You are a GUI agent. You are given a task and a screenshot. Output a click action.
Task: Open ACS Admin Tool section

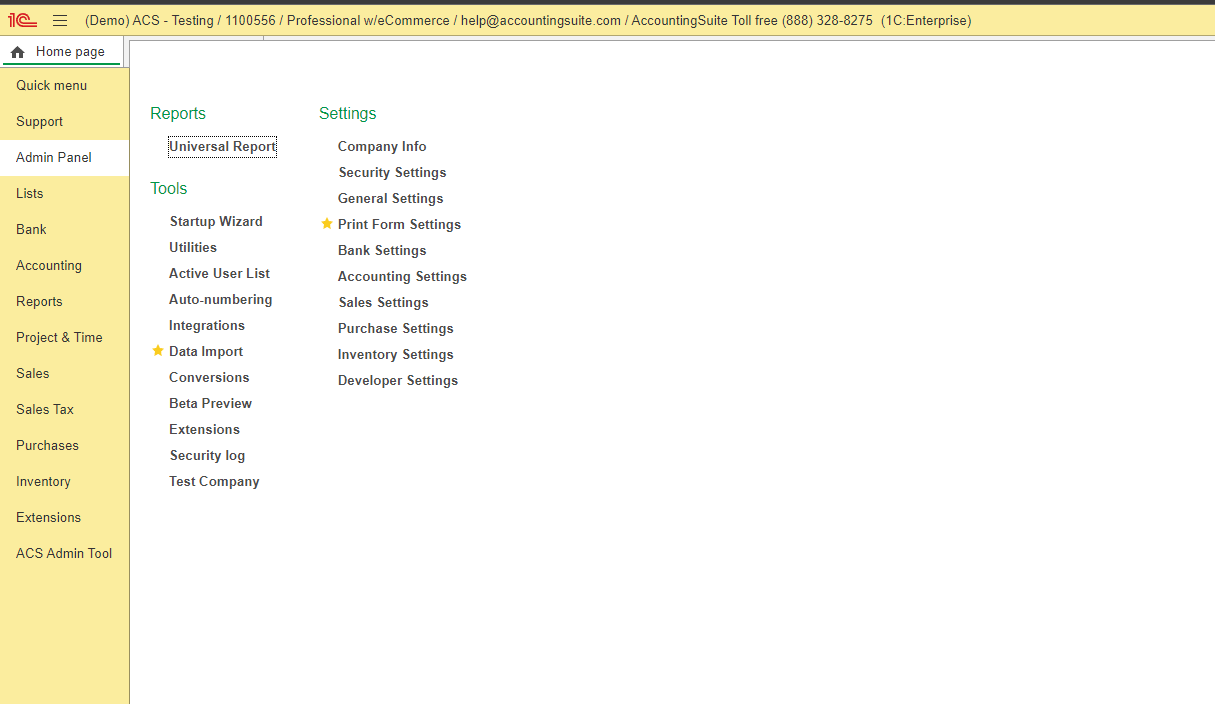(x=65, y=554)
